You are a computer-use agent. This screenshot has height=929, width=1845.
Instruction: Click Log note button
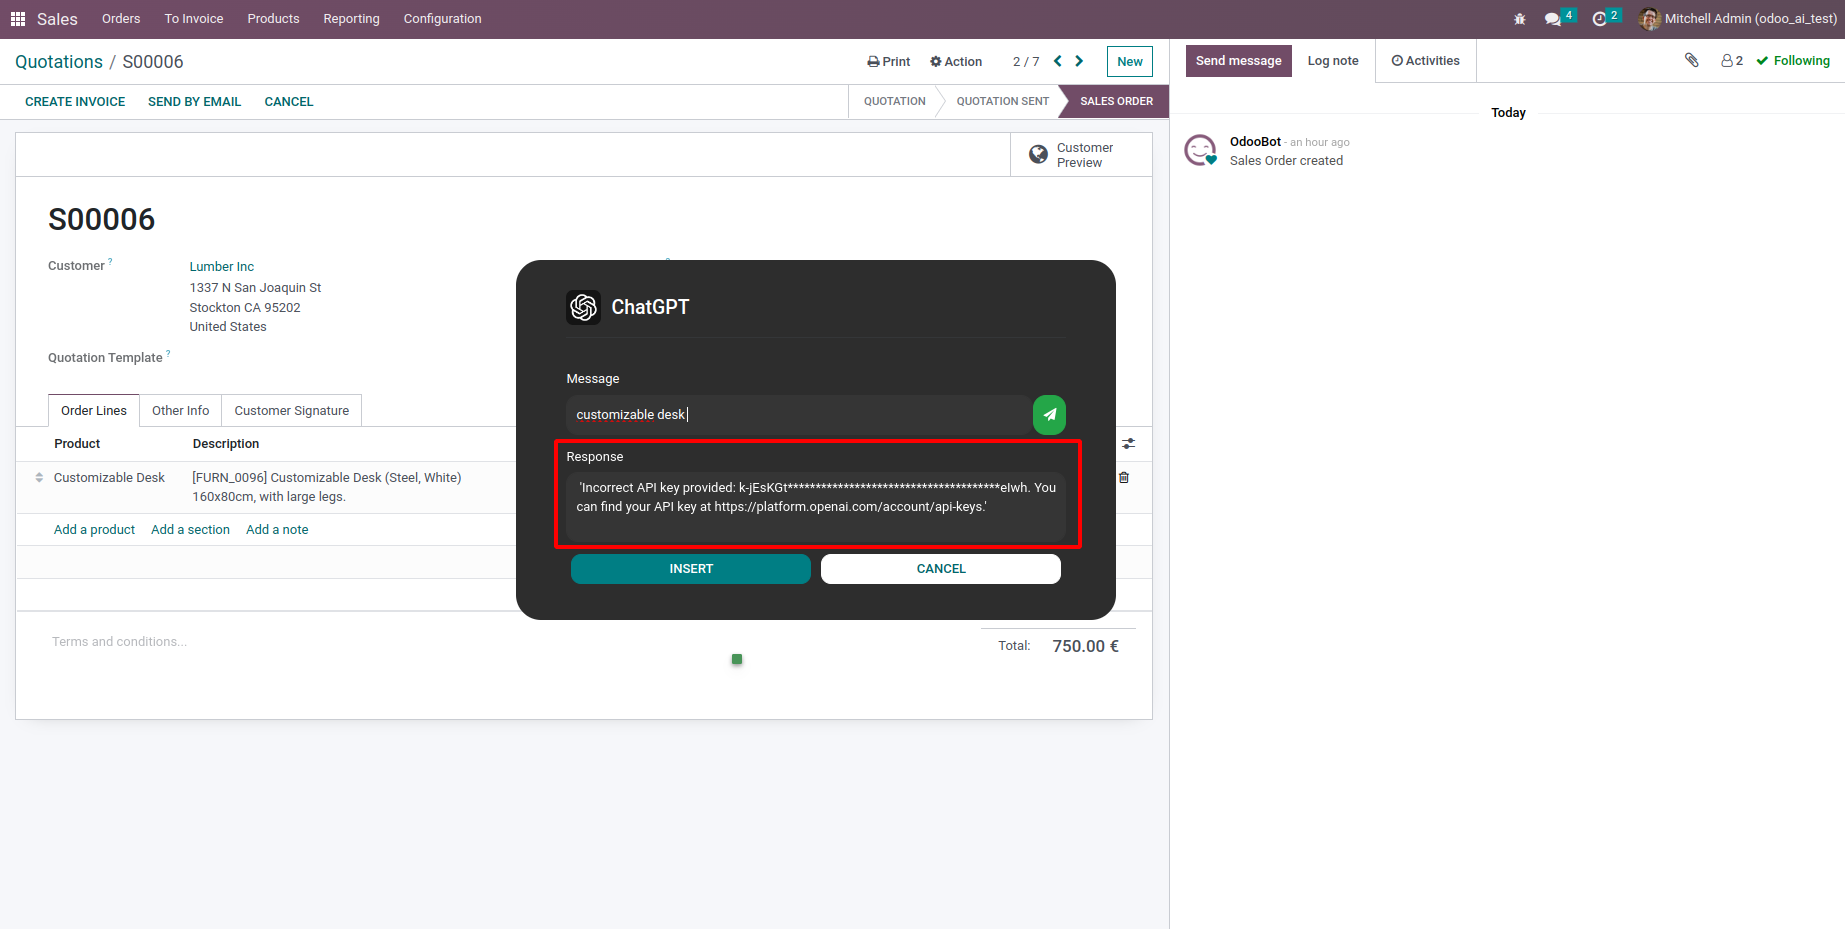(1333, 61)
